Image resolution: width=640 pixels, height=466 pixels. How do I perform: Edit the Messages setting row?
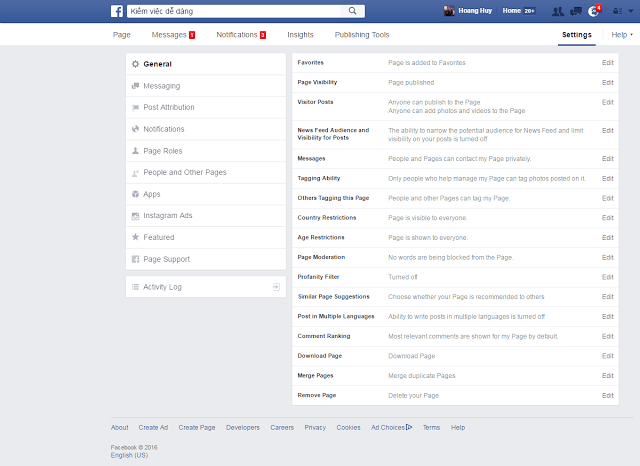click(x=607, y=158)
